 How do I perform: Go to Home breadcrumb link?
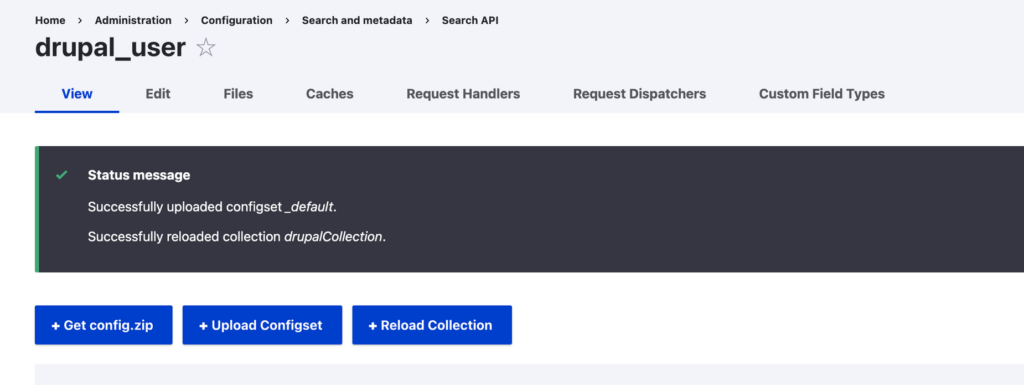50,20
